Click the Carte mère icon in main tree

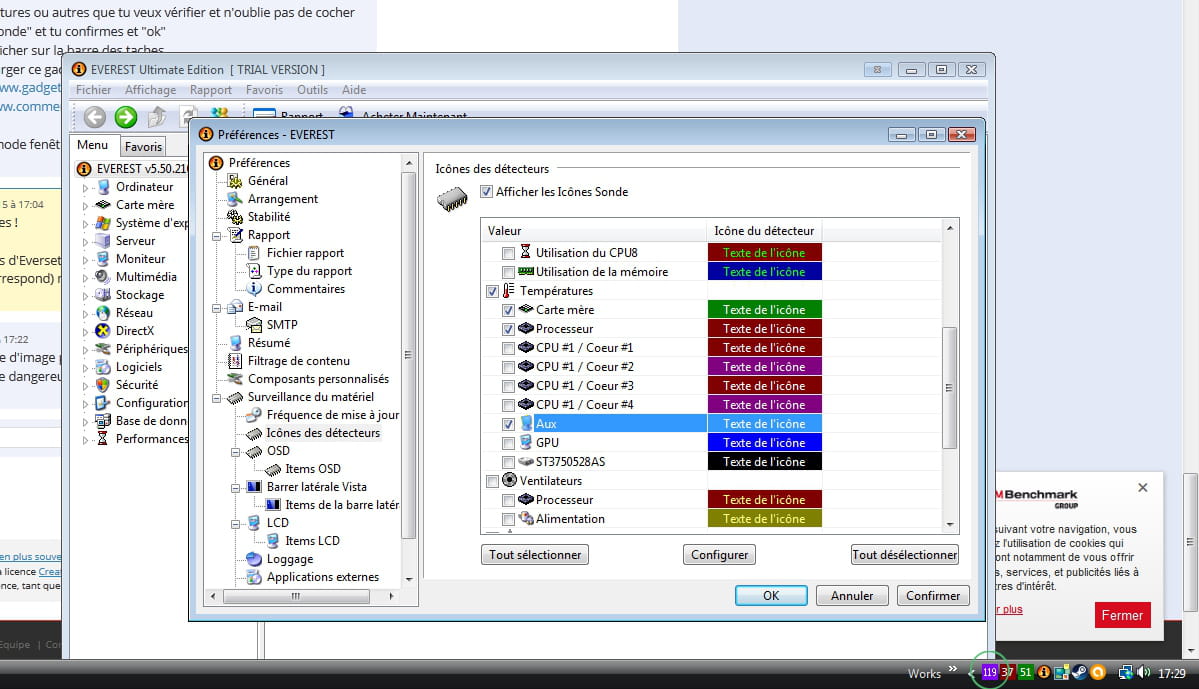pyautogui.click(x=102, y=205)
